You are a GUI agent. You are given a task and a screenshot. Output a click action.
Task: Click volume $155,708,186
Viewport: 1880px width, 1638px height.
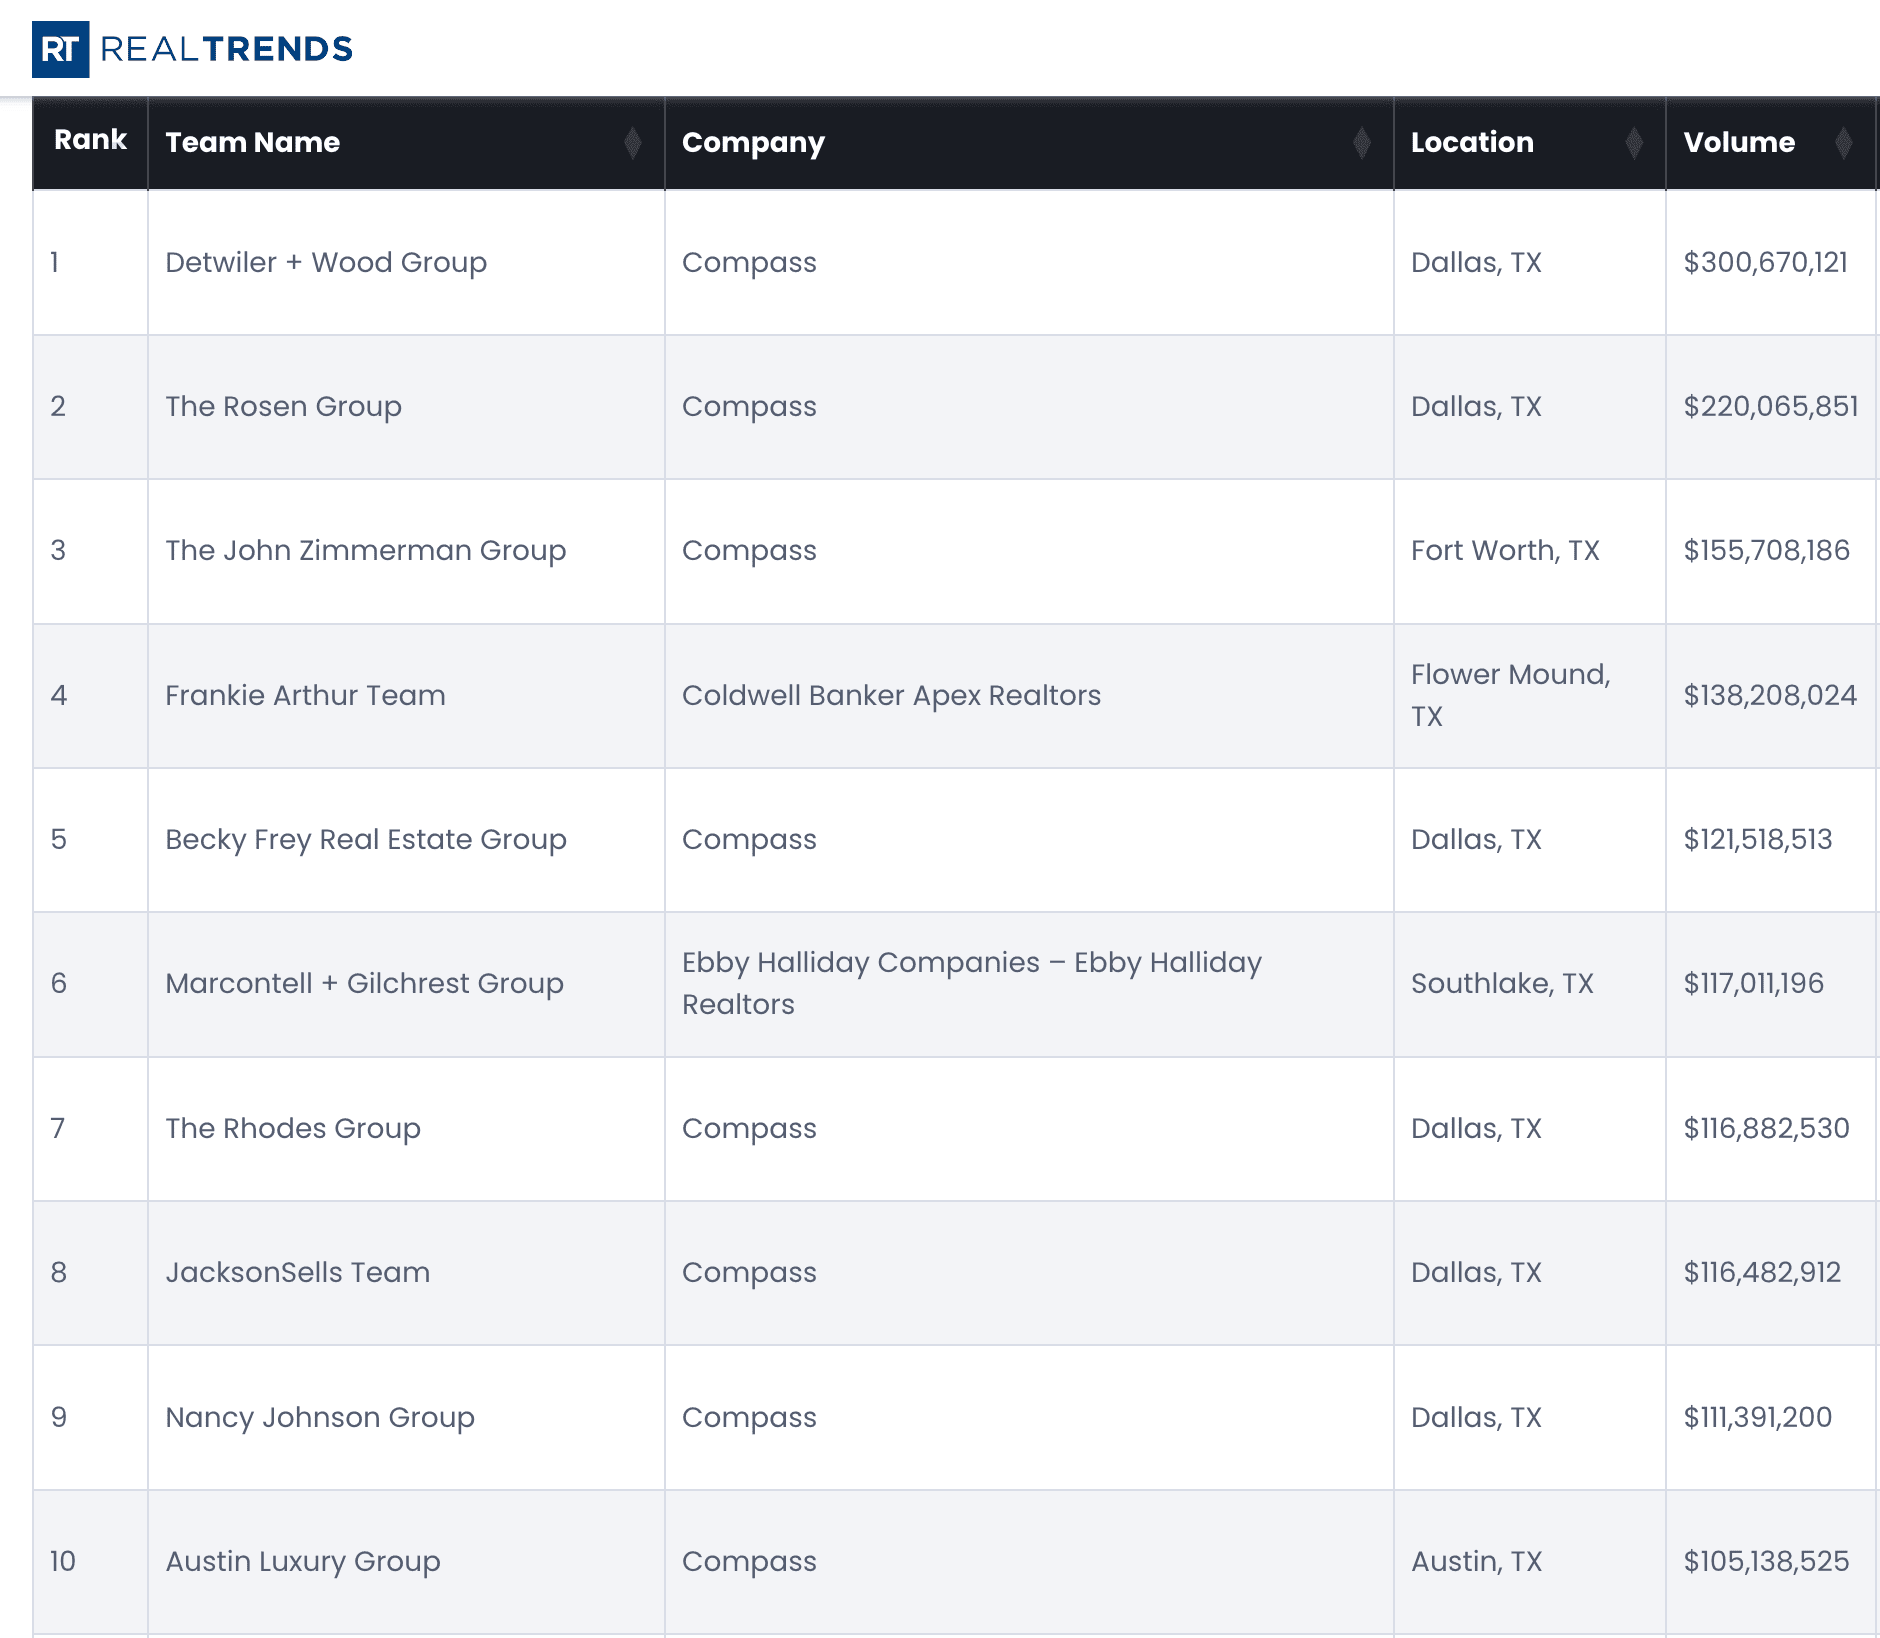tap(1767, 551)
